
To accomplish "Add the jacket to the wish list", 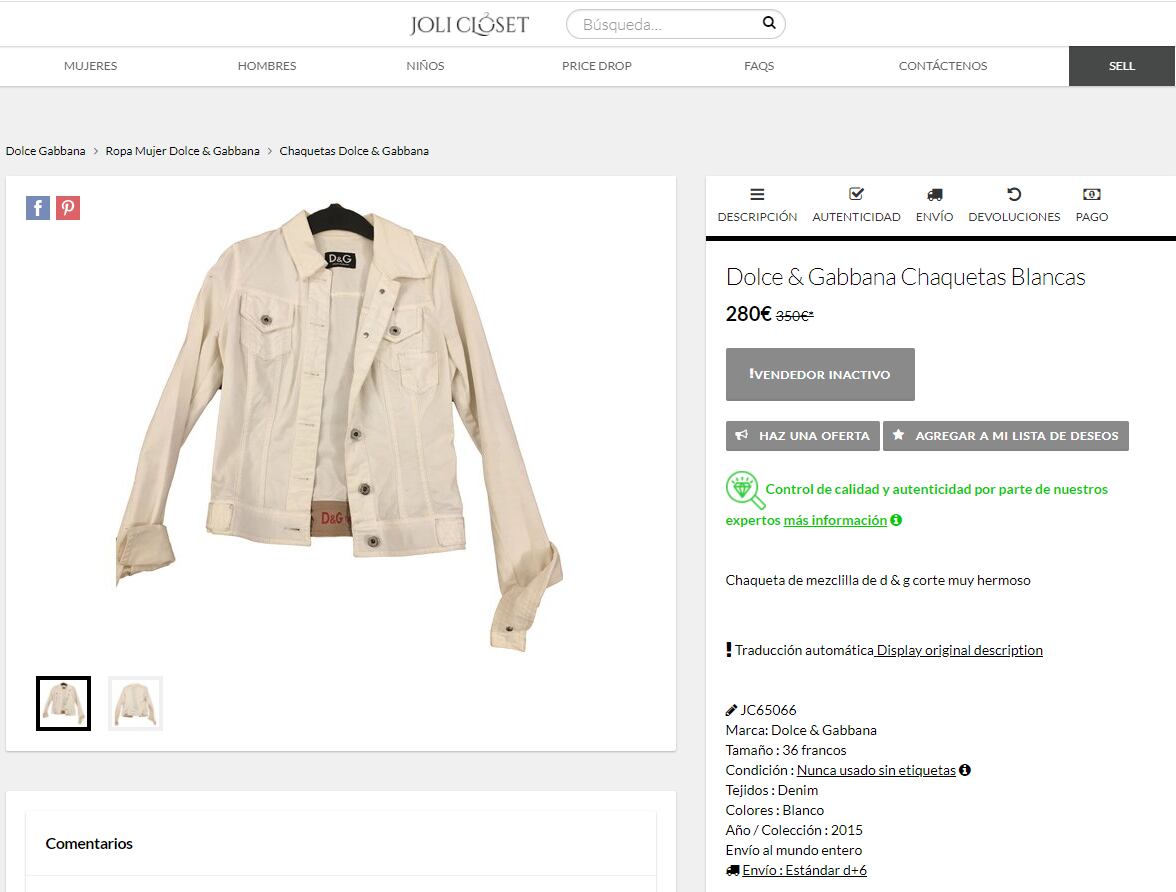I will 1006,436.
